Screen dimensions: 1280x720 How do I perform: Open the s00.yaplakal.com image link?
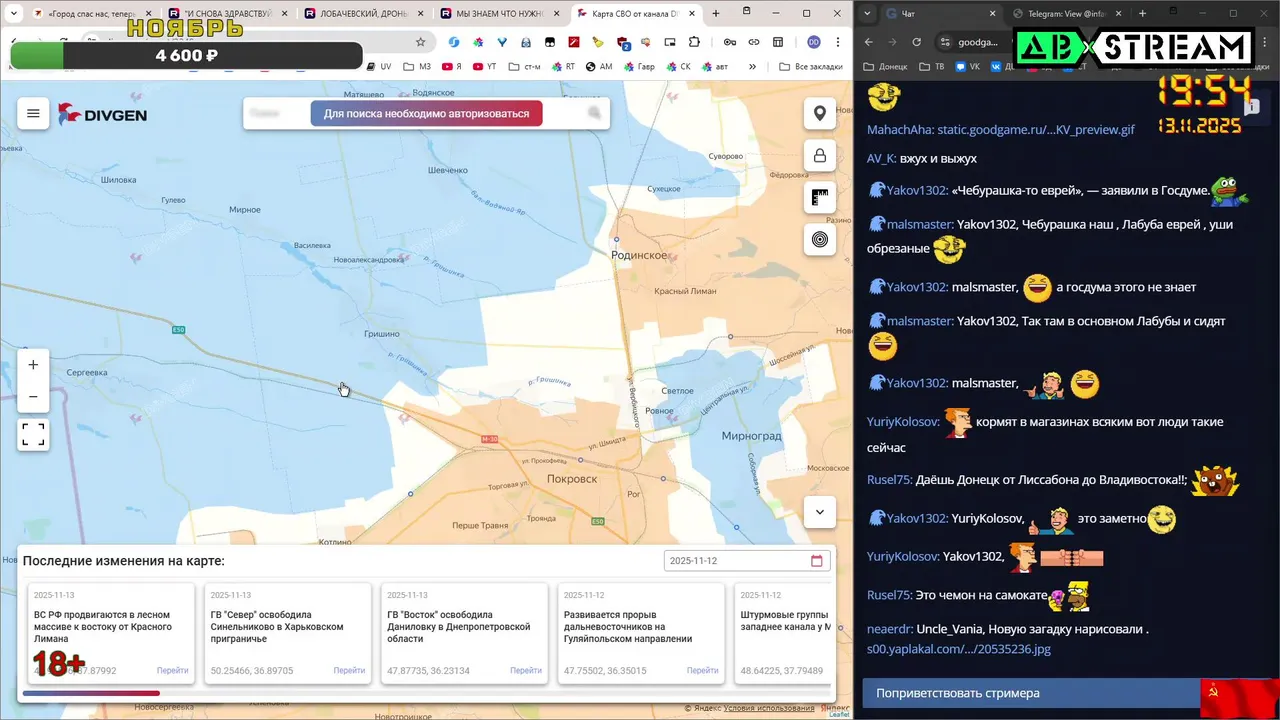(x=959, y=649)
